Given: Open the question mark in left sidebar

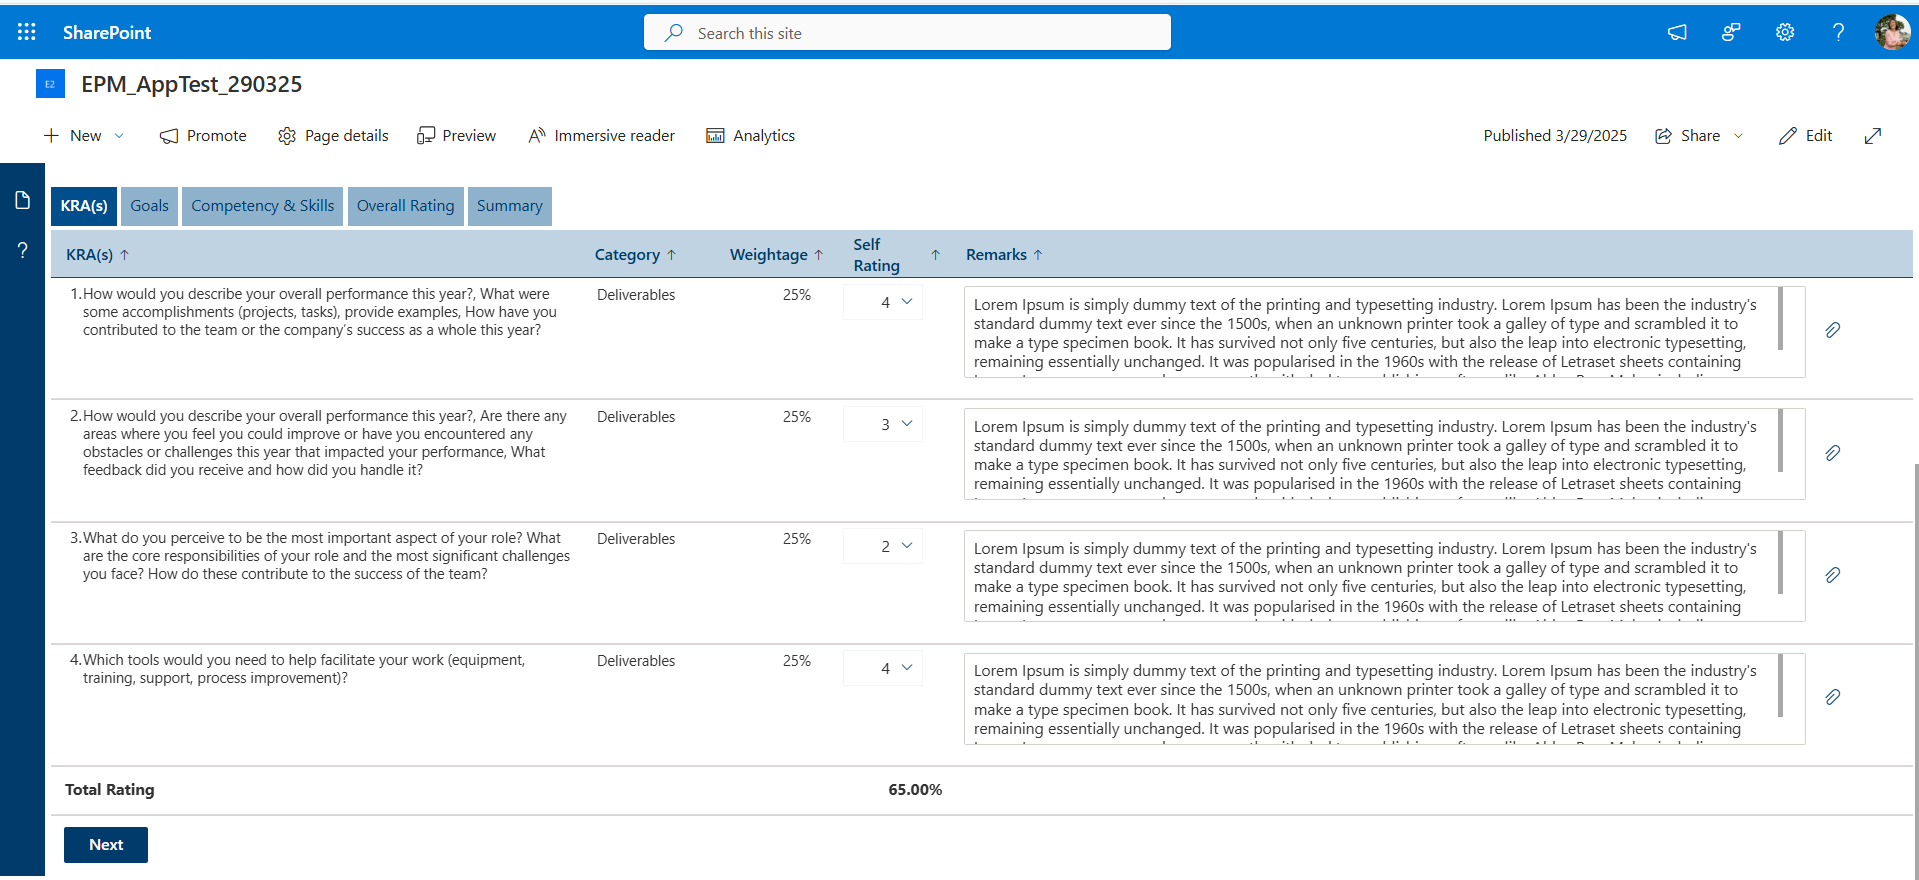Looking at the screenshot, I should 22,250.
